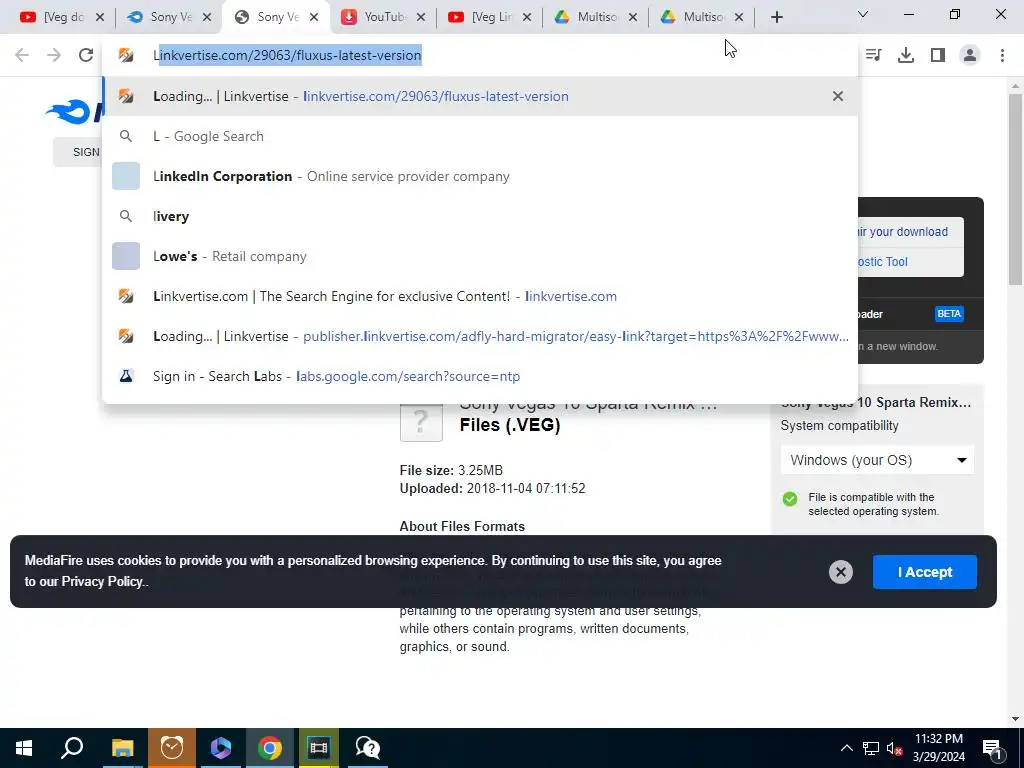Click the BETA badge

(x=949, y=314)
